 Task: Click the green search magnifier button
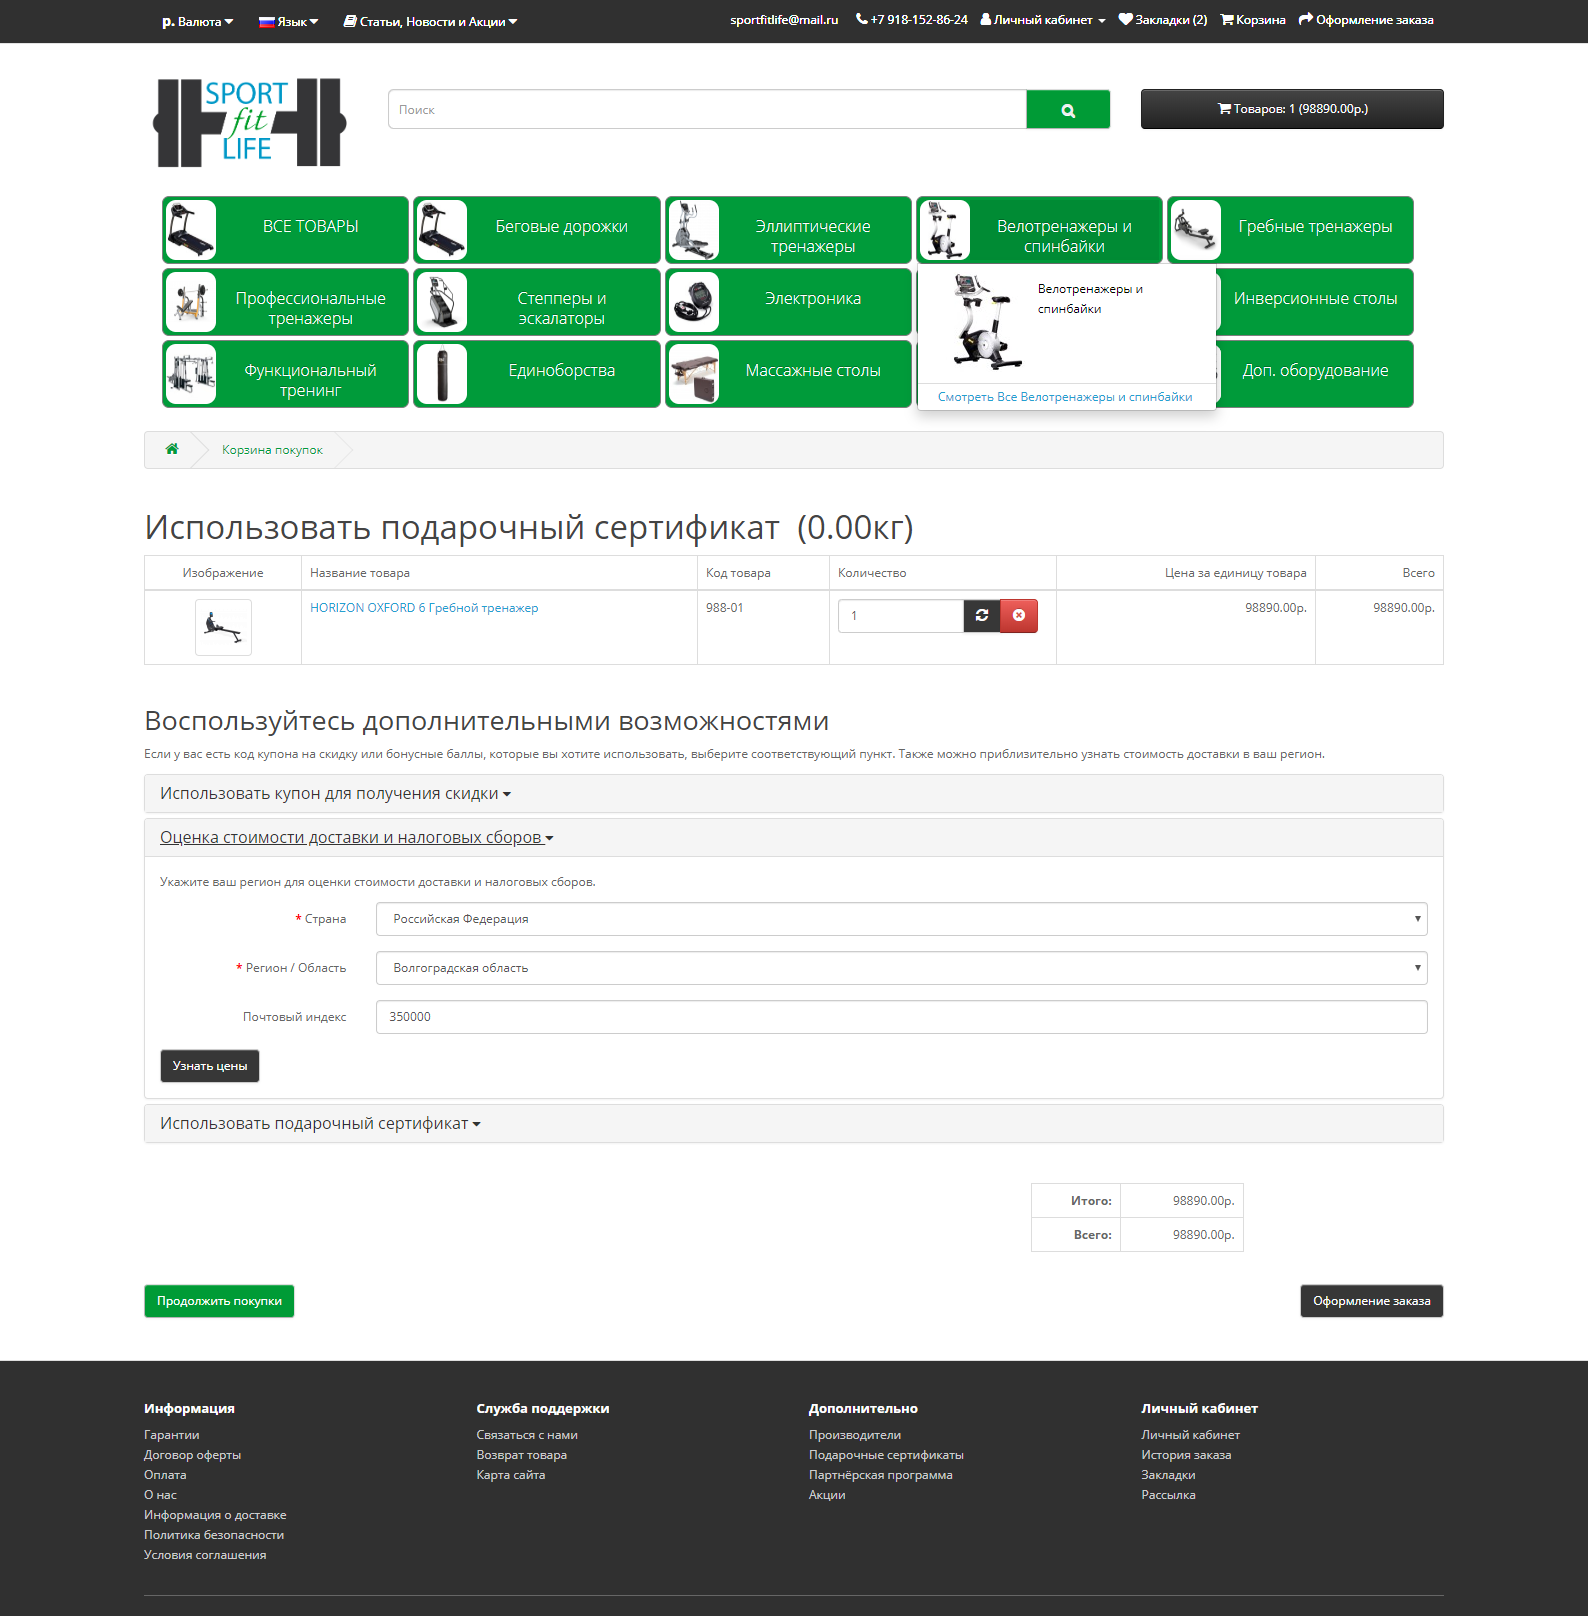[x=1068, y=110]
